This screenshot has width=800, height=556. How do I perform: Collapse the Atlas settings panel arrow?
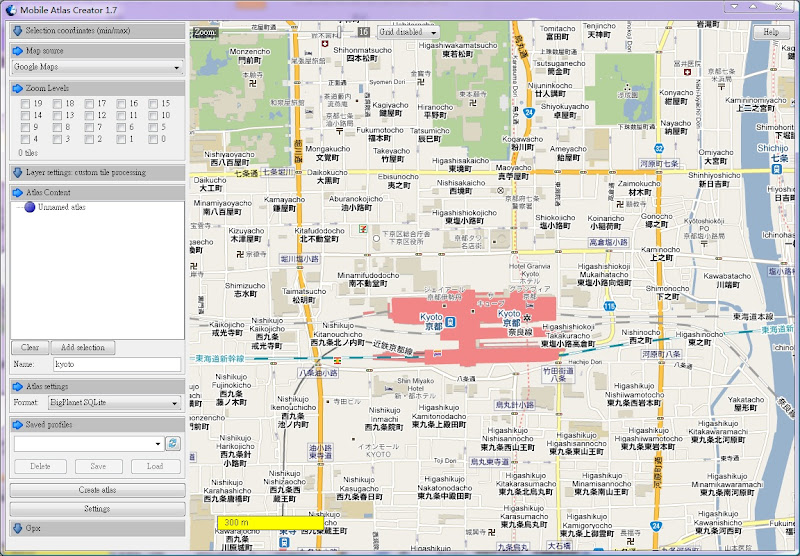coord(17,386)
